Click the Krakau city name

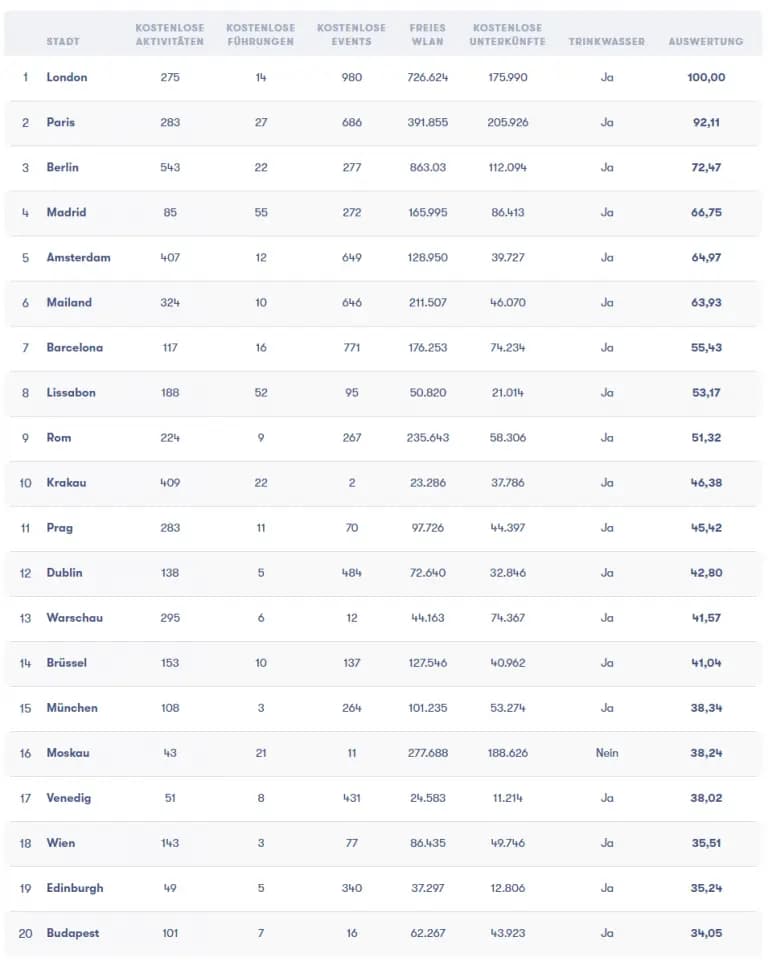pyautogui.click(x=66, y=483)
